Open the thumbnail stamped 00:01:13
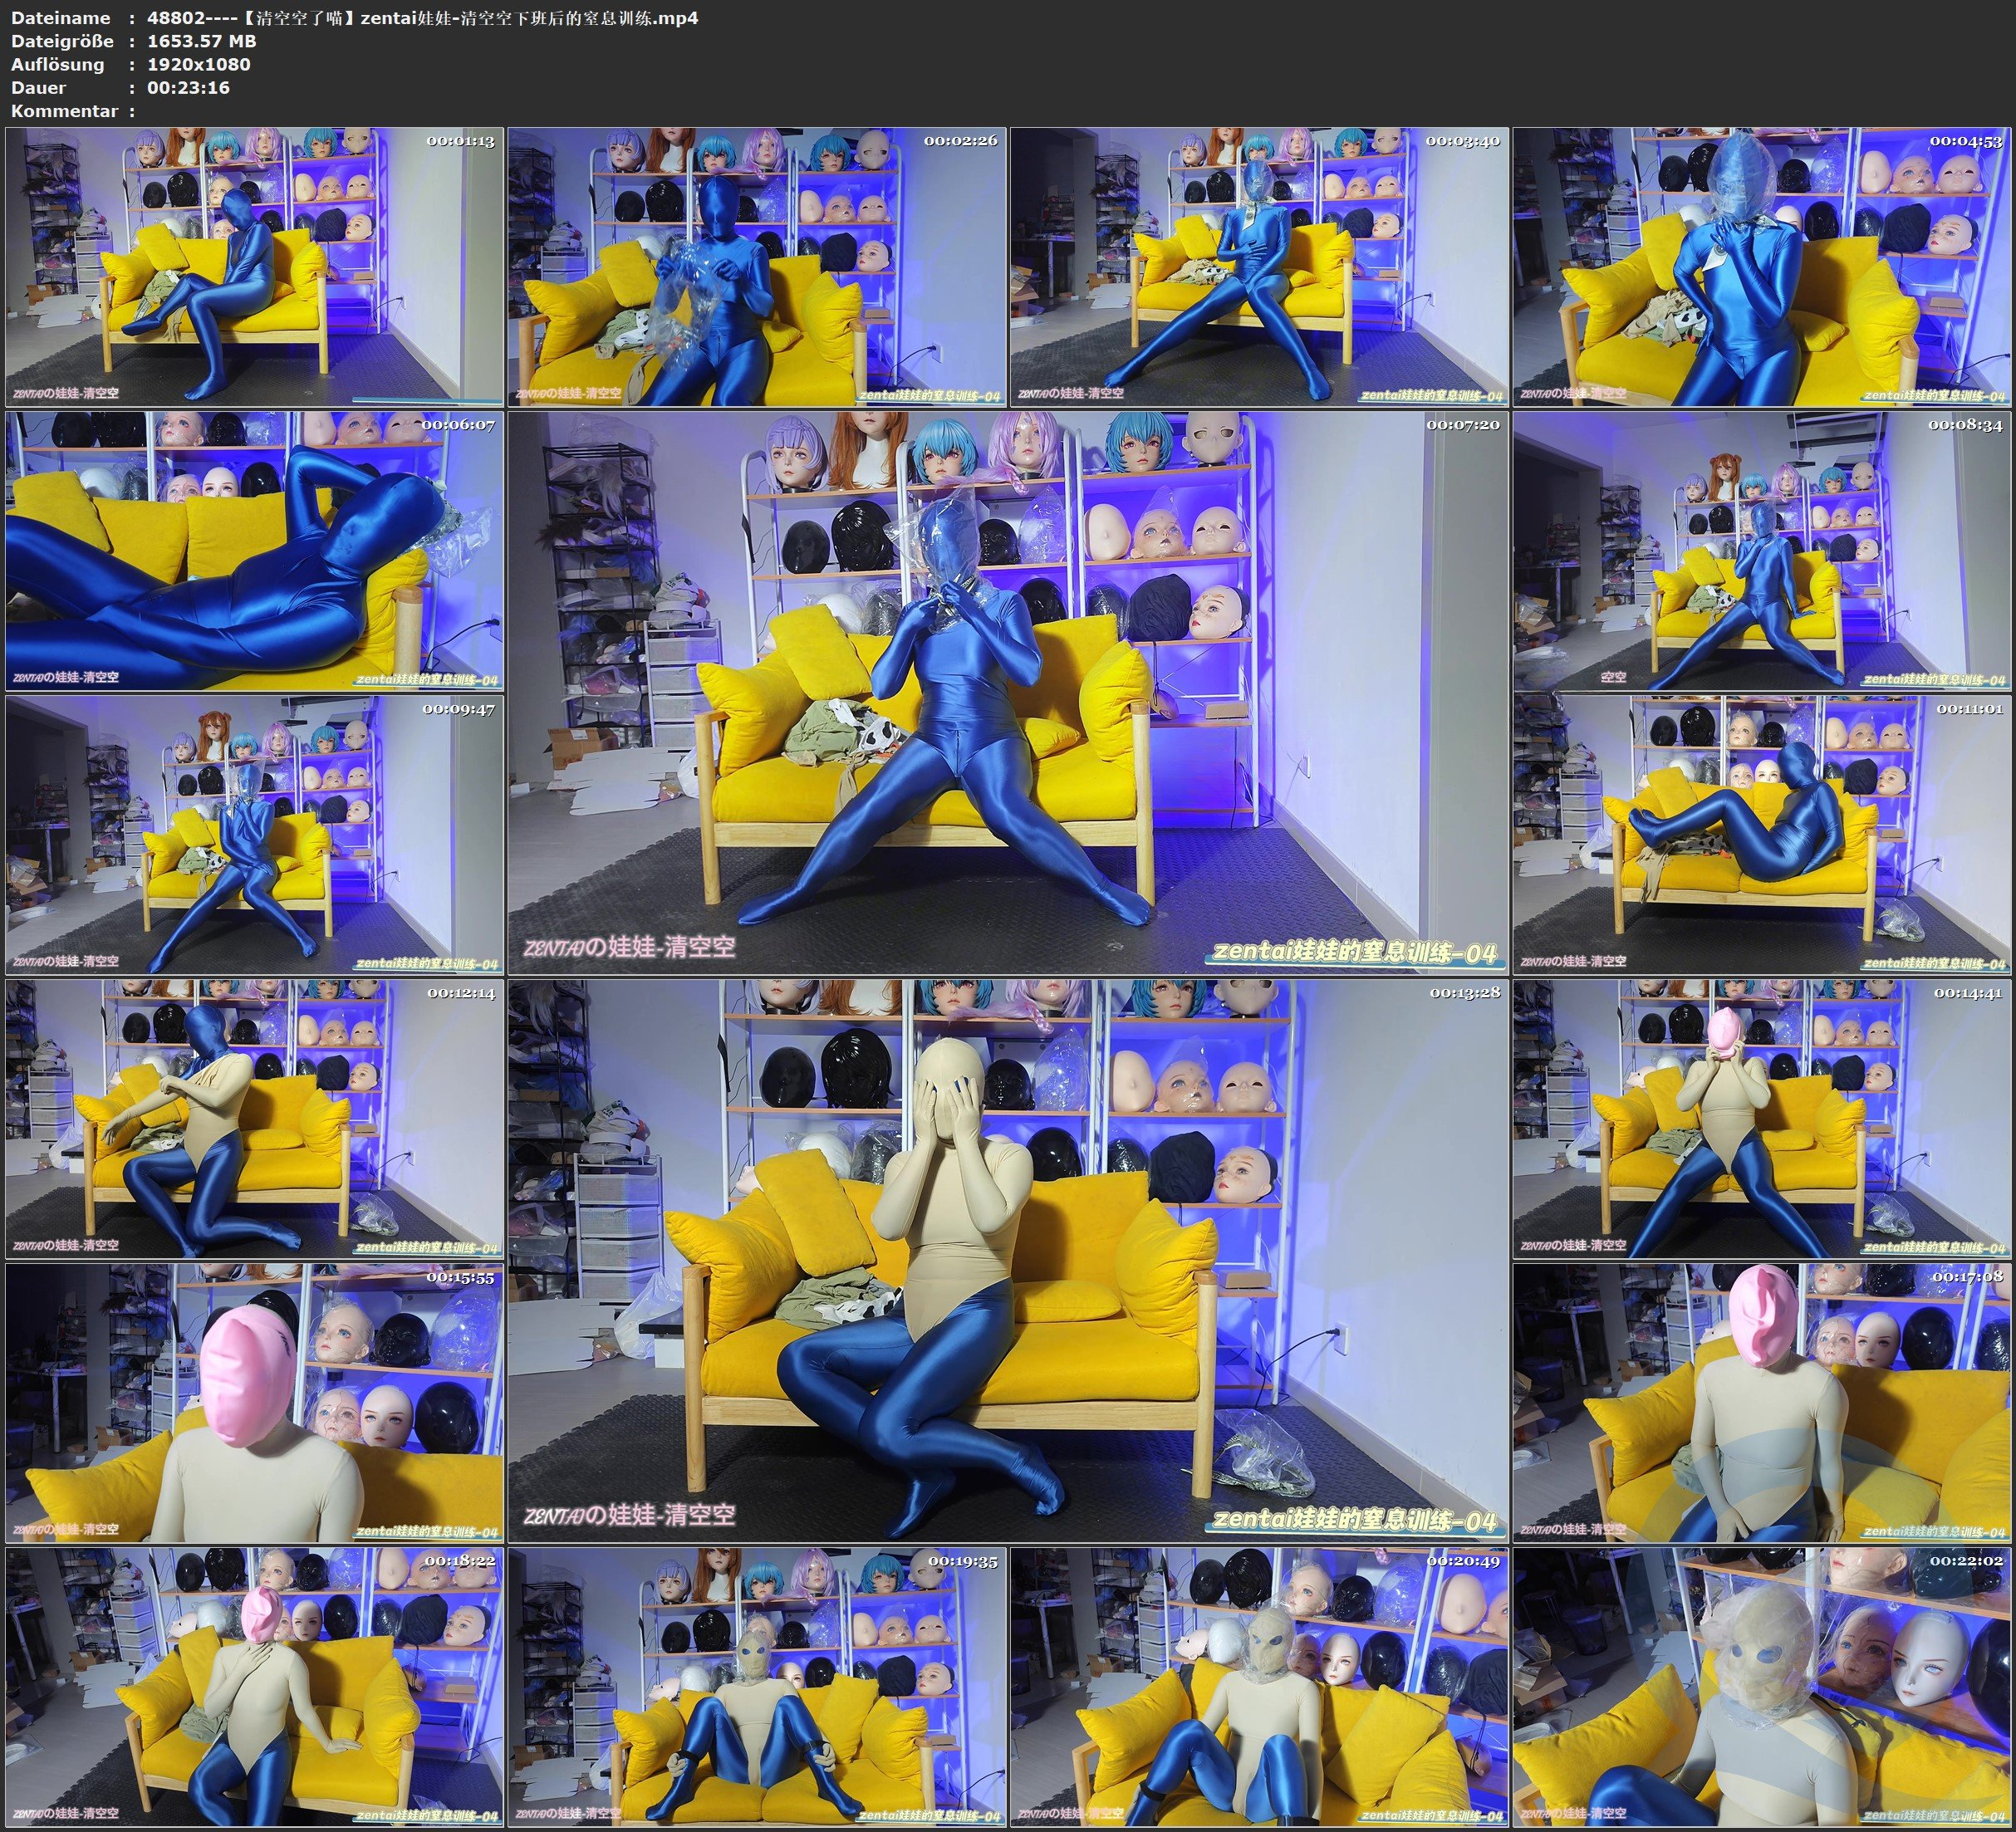This screenshot has height=1832, width=2016. [254, 266]
